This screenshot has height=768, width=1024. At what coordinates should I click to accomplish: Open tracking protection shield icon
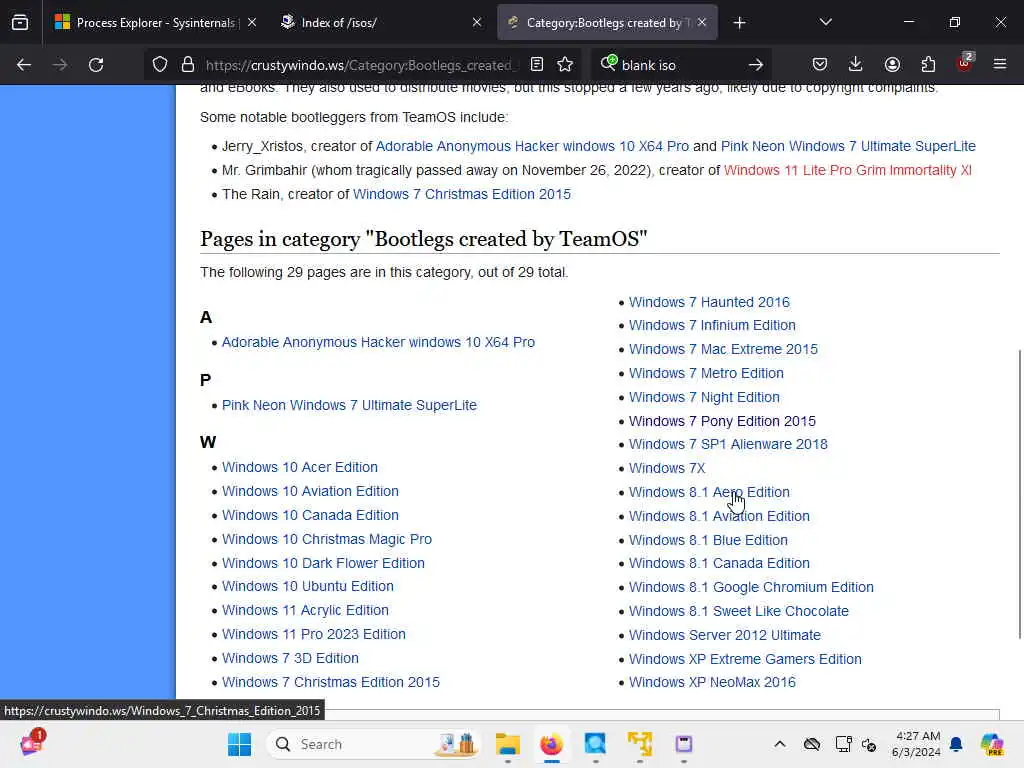click(x=160, y=65)
